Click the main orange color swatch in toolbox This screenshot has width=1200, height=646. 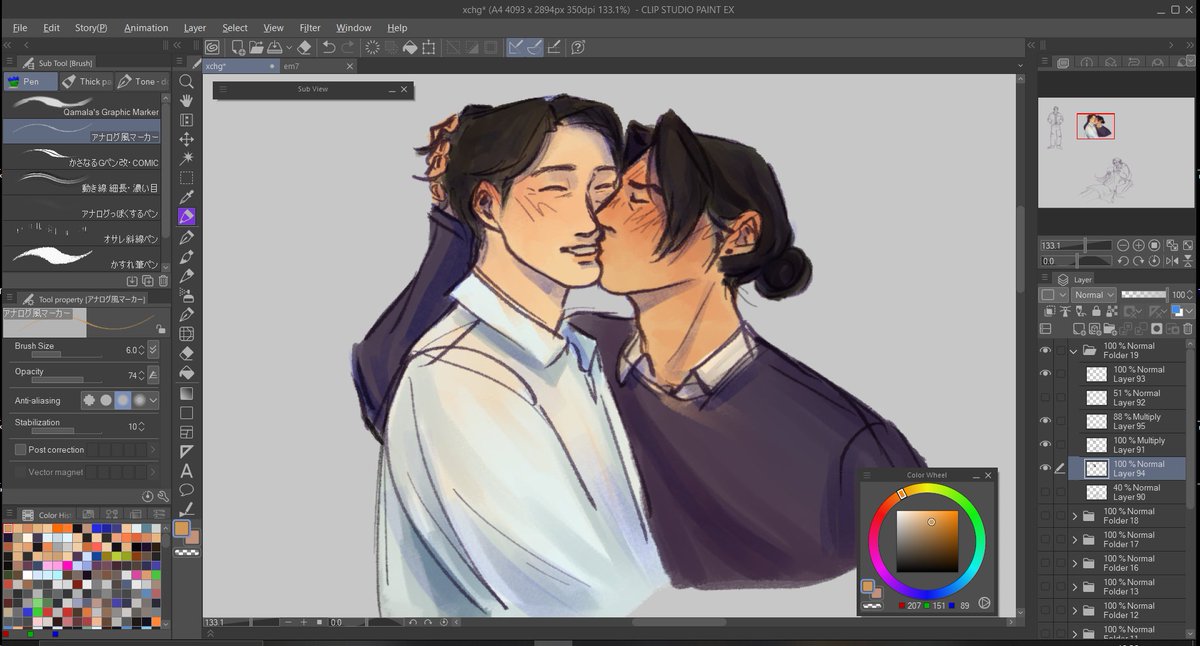point(182,528)
